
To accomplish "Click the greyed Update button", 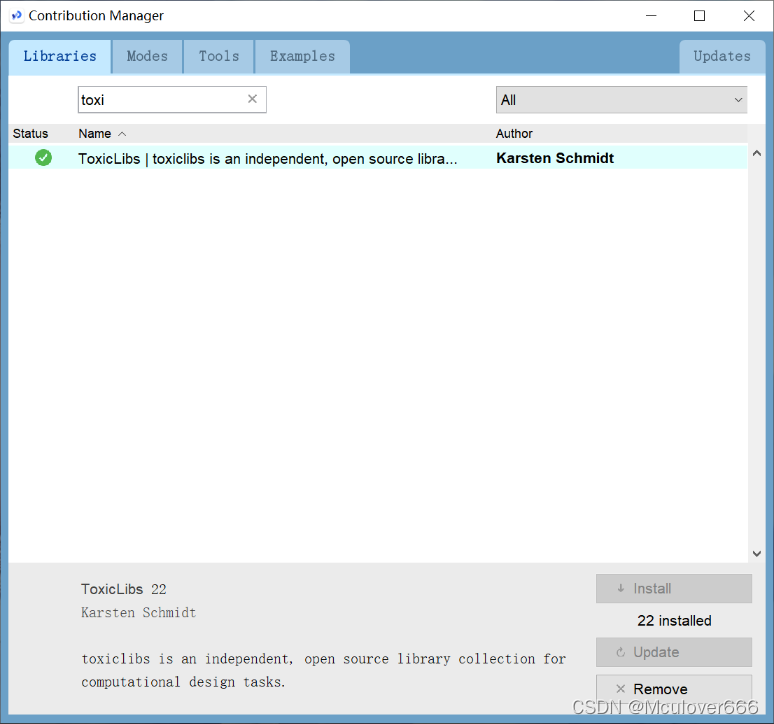I will pos(674,652).
